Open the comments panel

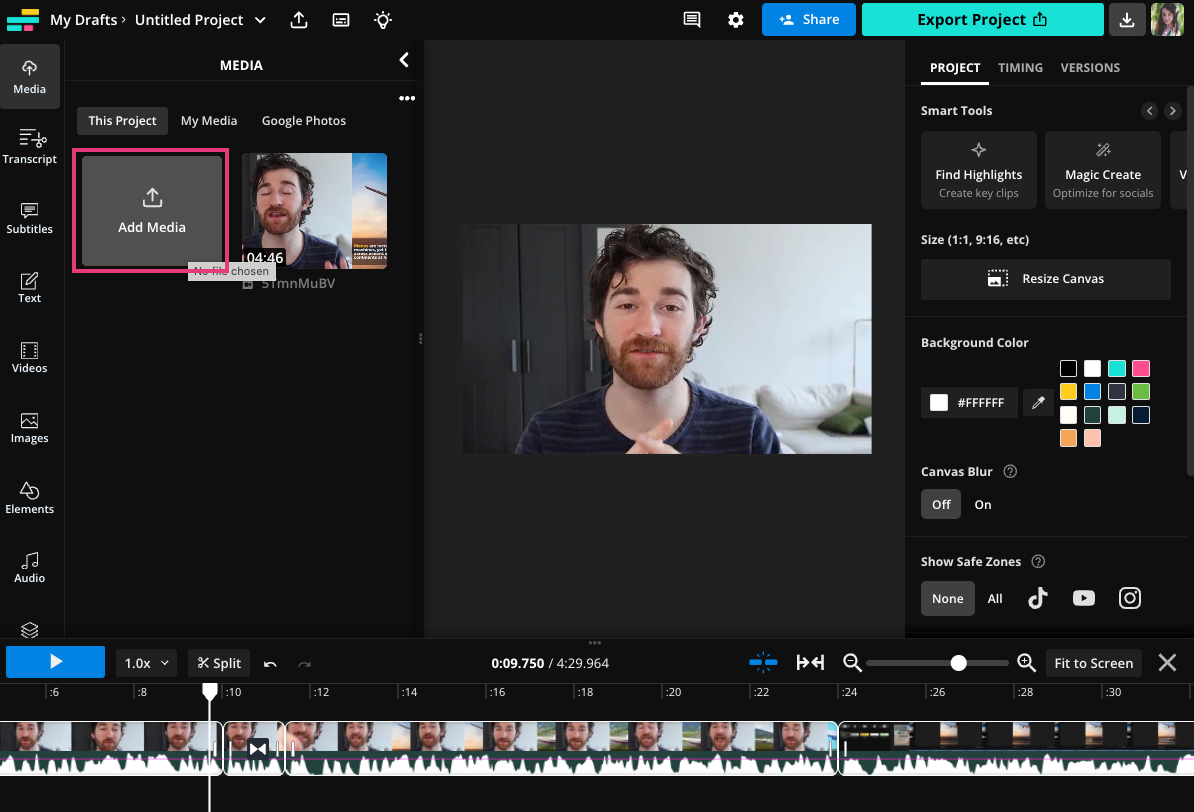(691, 19)
